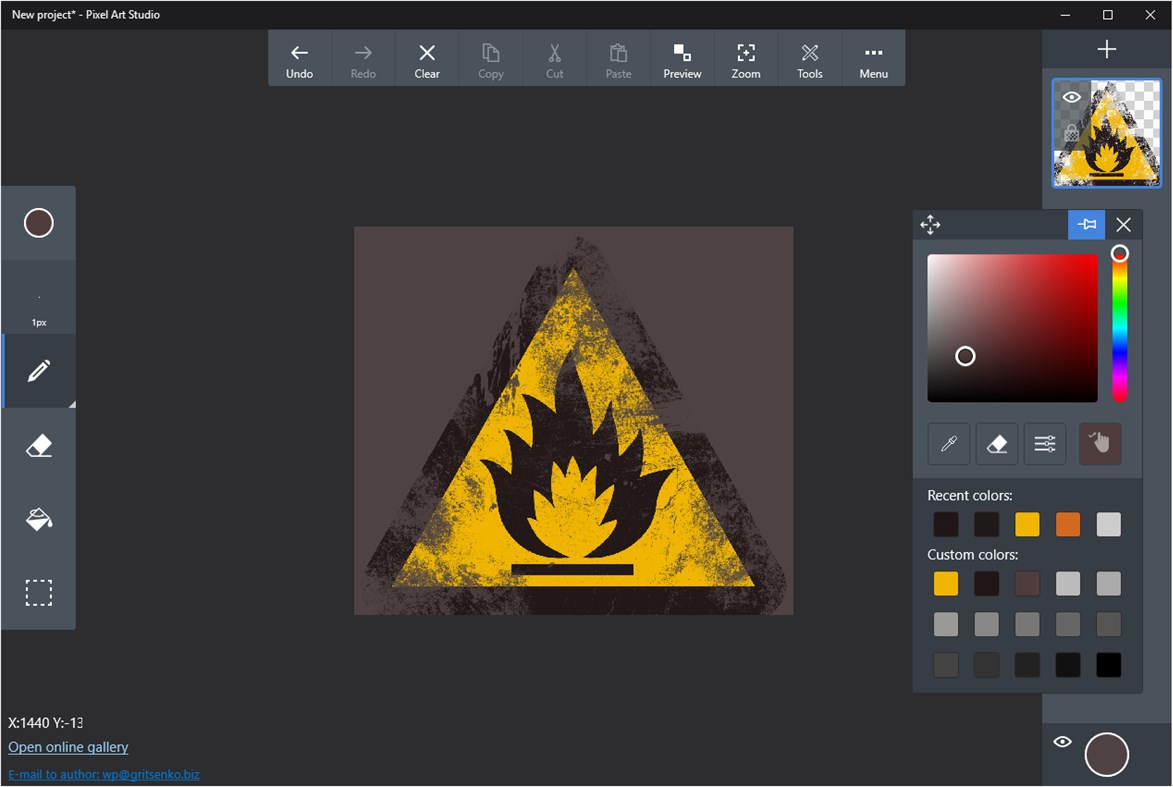Select the Eraser tool in the left sidebar
Screen dimensions: 1173x787
point(38,444)
